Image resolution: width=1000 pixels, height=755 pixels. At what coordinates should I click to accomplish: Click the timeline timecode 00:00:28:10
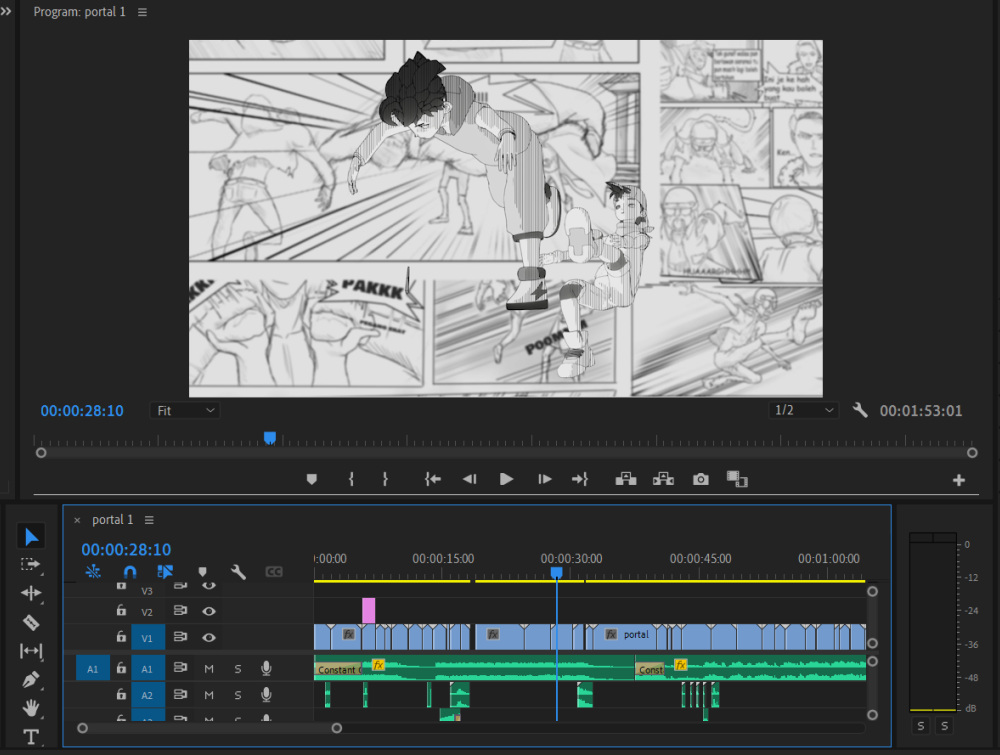(x=126, y=550)
